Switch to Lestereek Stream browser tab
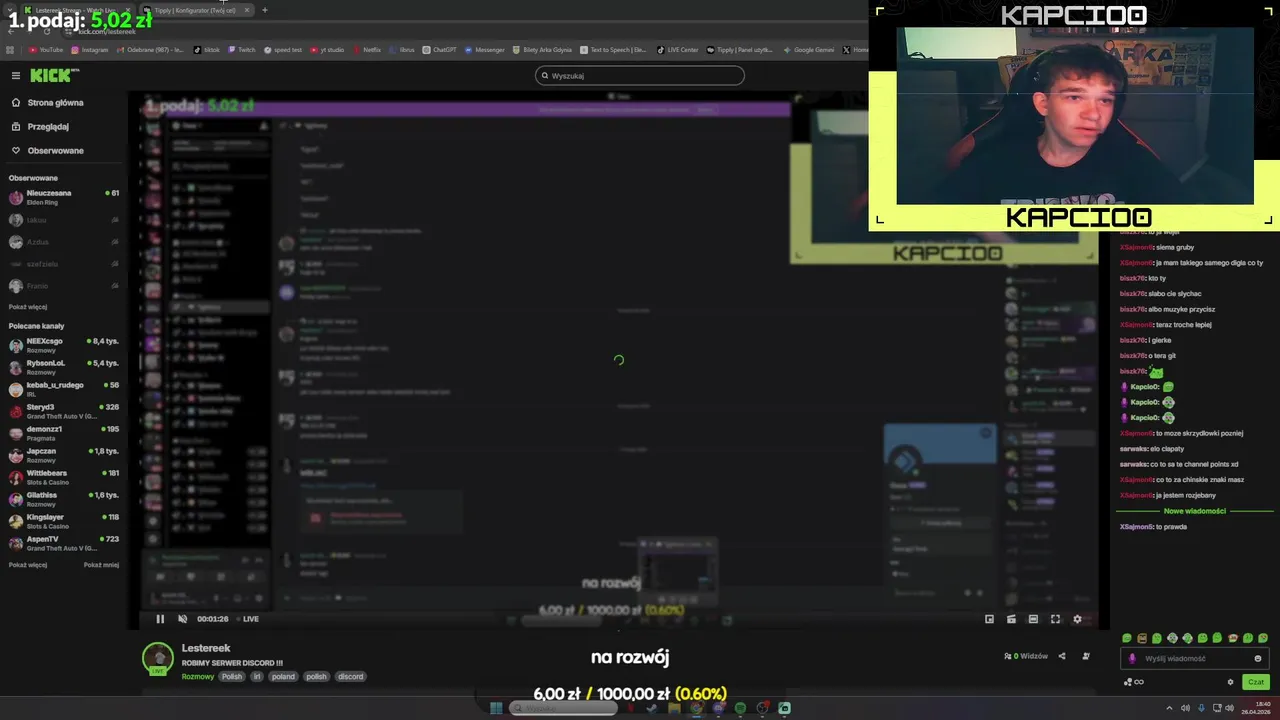 pos(76,10)
